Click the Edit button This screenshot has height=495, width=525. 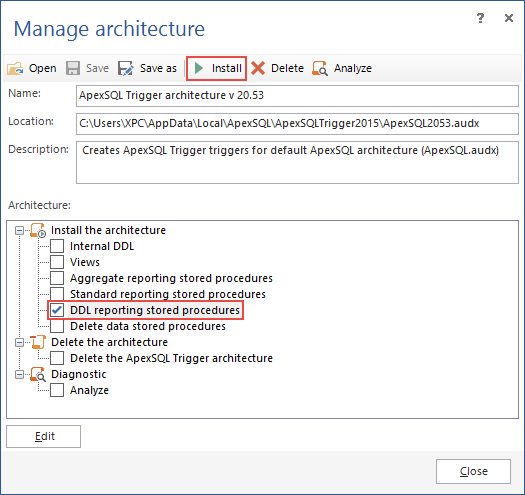point(44,436)
